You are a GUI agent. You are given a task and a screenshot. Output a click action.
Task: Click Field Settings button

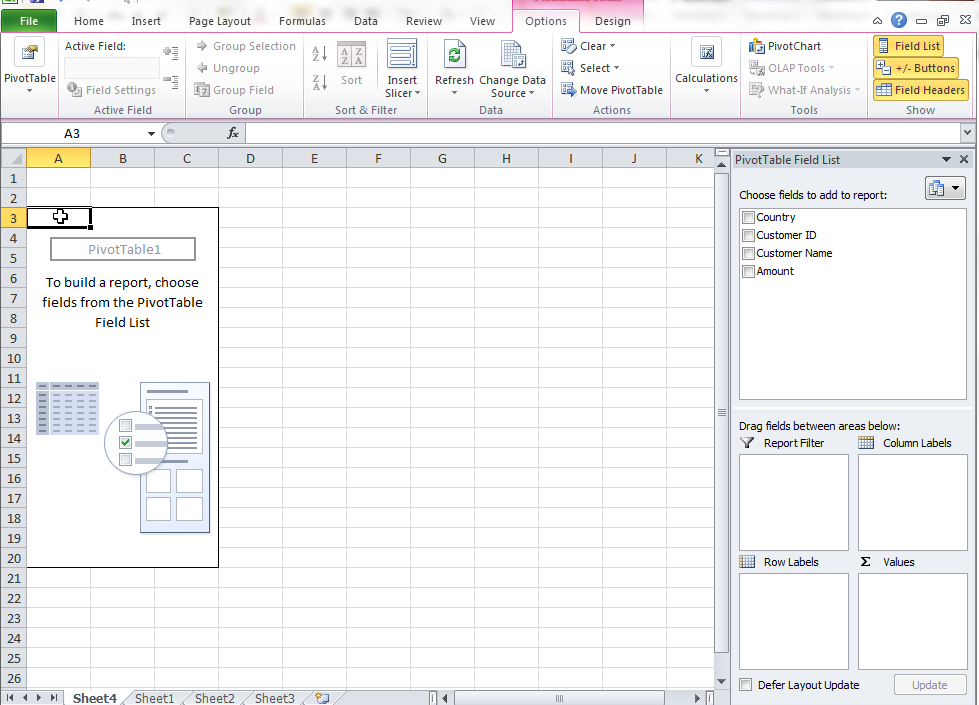click(x=111, y=90)
